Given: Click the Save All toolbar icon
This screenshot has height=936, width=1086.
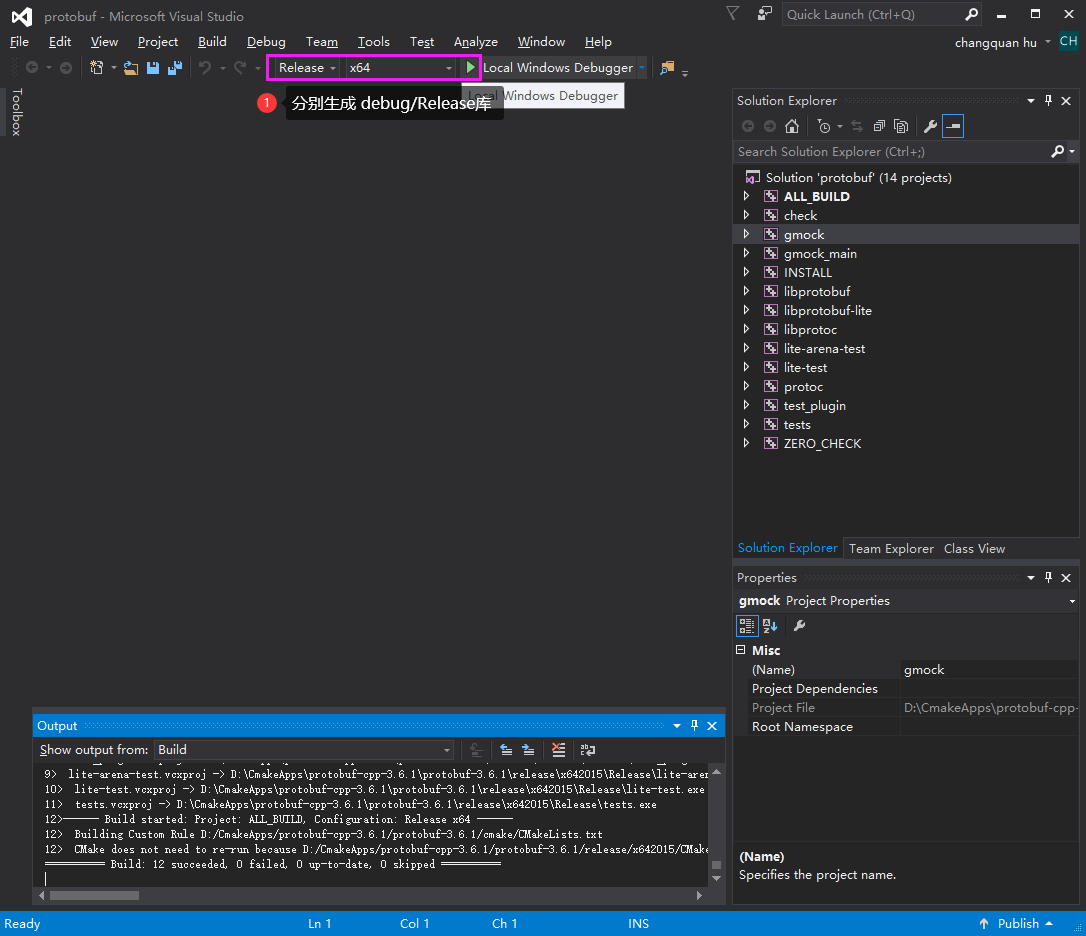Looking at the screenshot, I should (x=175, y=67).
